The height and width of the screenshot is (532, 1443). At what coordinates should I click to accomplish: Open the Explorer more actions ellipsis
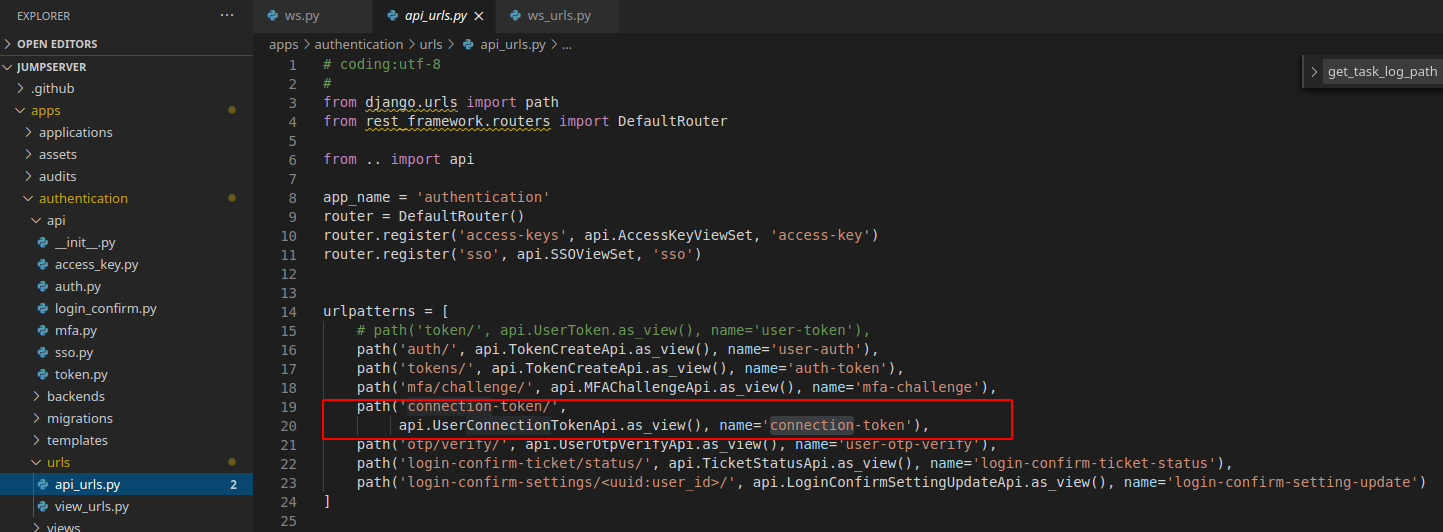228,16
